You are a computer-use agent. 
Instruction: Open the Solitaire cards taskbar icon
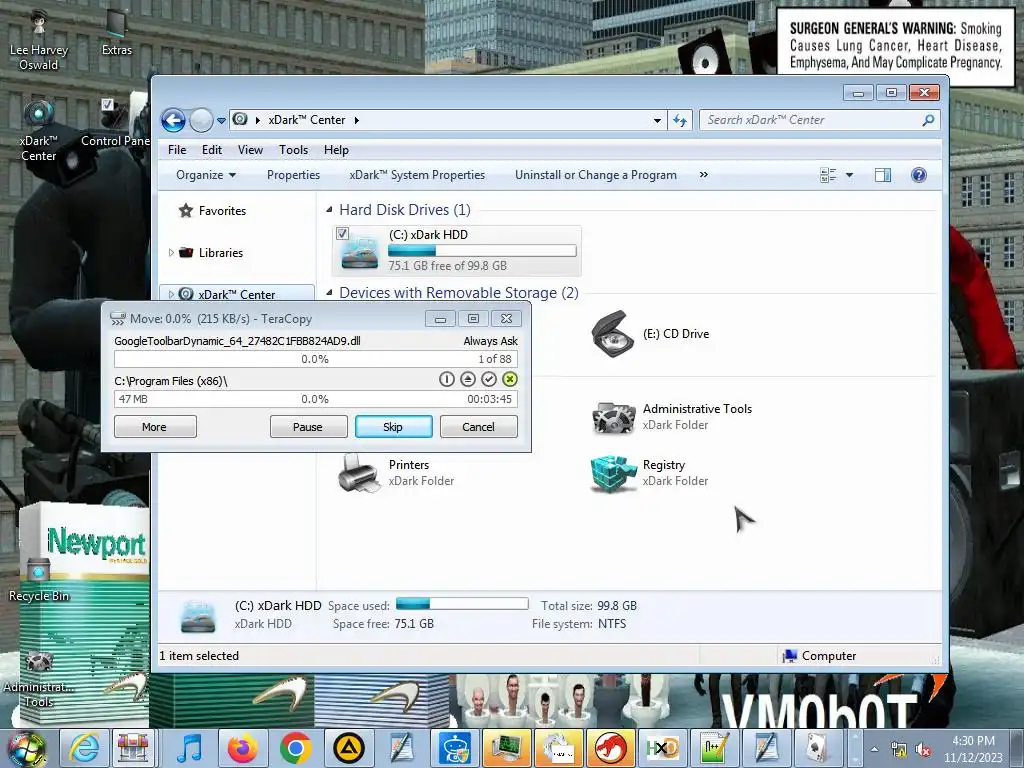(818, 748)
